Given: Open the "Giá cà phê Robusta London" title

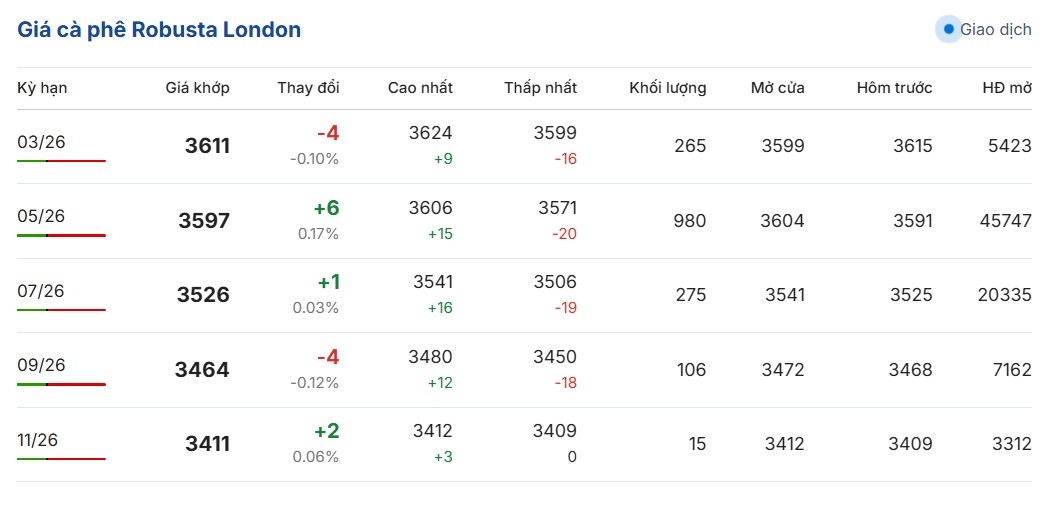Looking at the screenshot, I should (159, 30).
